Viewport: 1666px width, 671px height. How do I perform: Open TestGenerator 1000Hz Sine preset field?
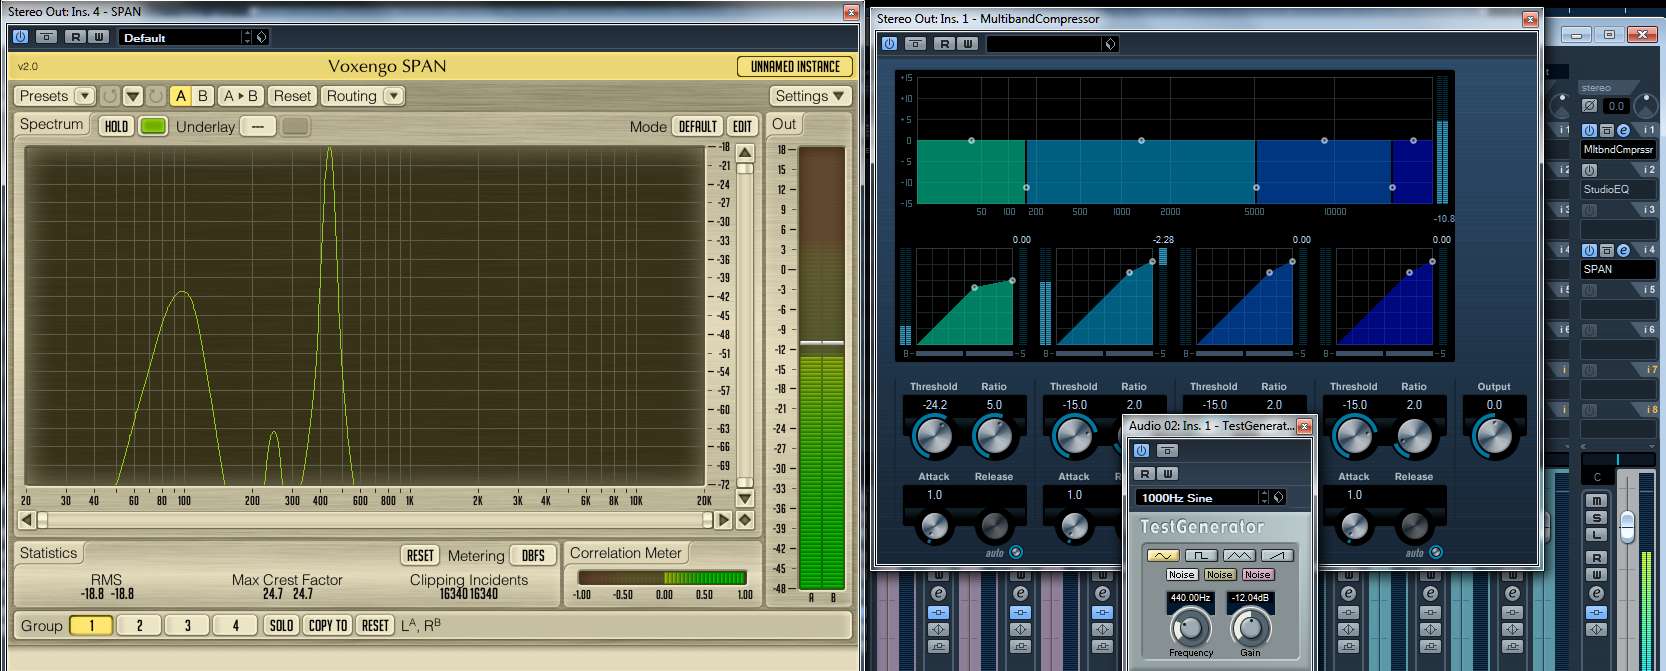click(1198, 498)
